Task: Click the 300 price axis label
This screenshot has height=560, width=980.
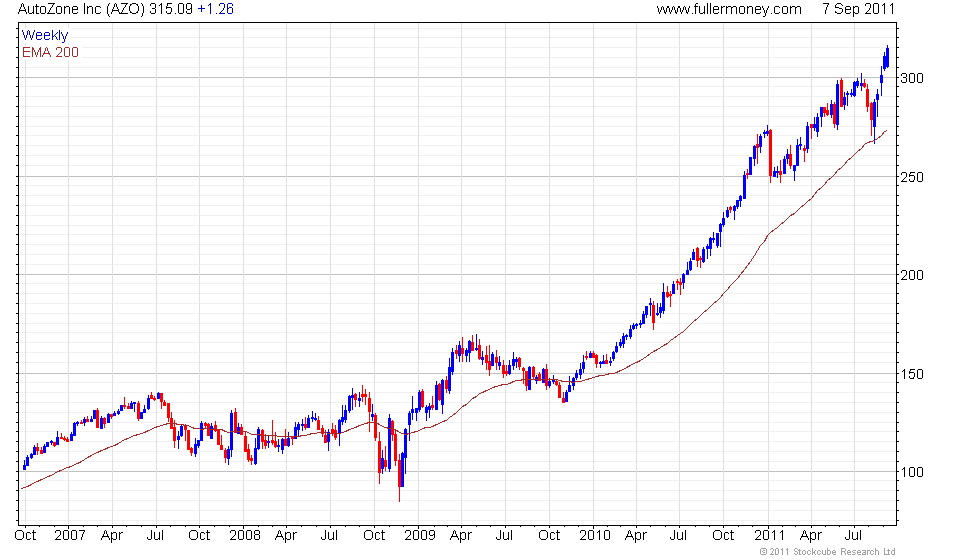Action: pos(911,78)
